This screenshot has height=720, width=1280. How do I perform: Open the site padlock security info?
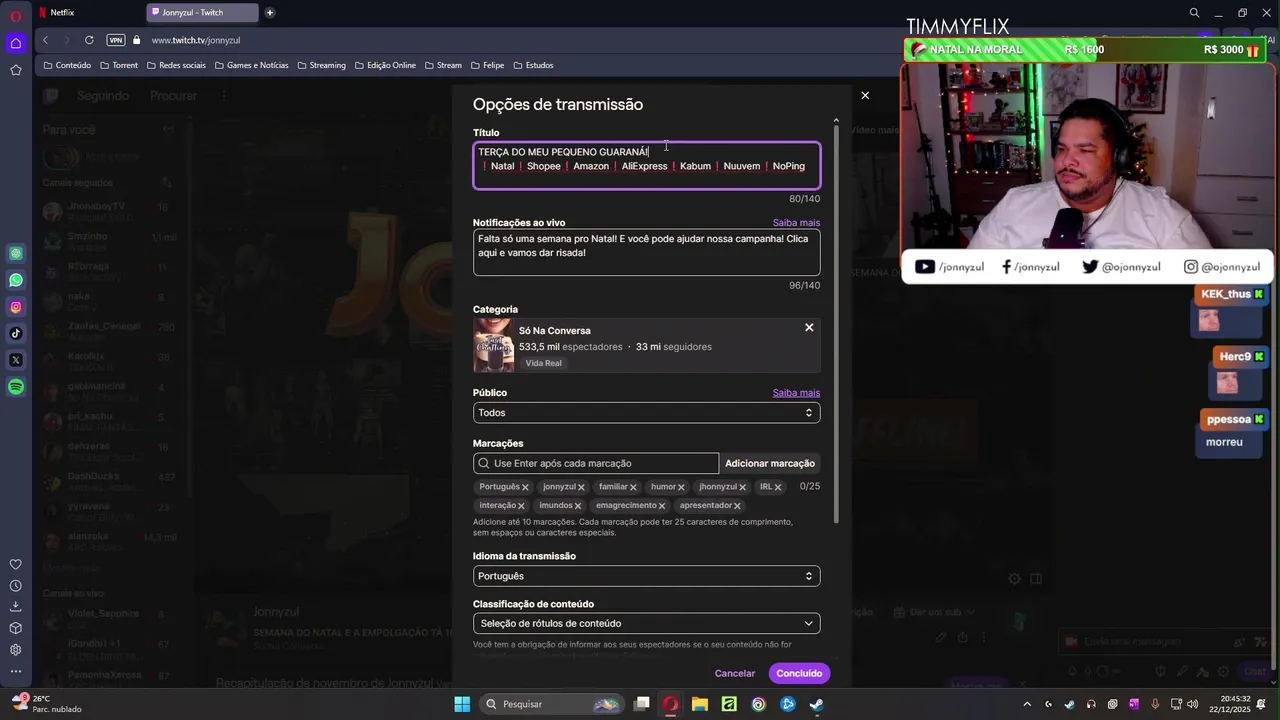point(137,40)
